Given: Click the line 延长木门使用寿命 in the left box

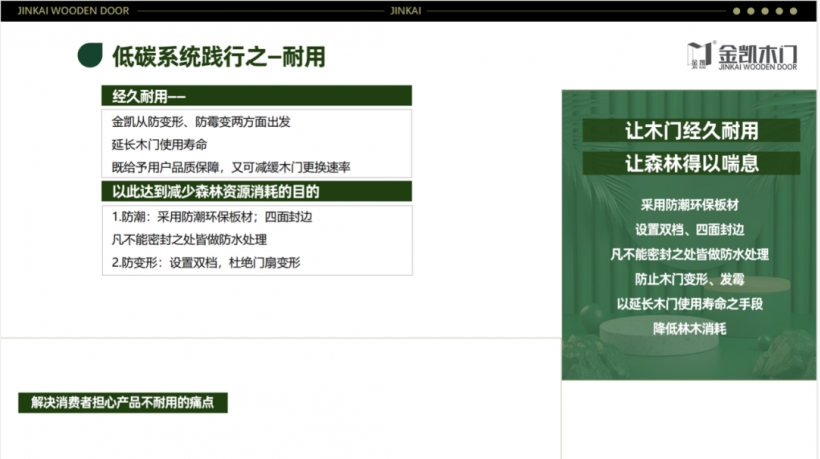Looking at the screenshot, I should pyautogui.click(x=159, y=144).
